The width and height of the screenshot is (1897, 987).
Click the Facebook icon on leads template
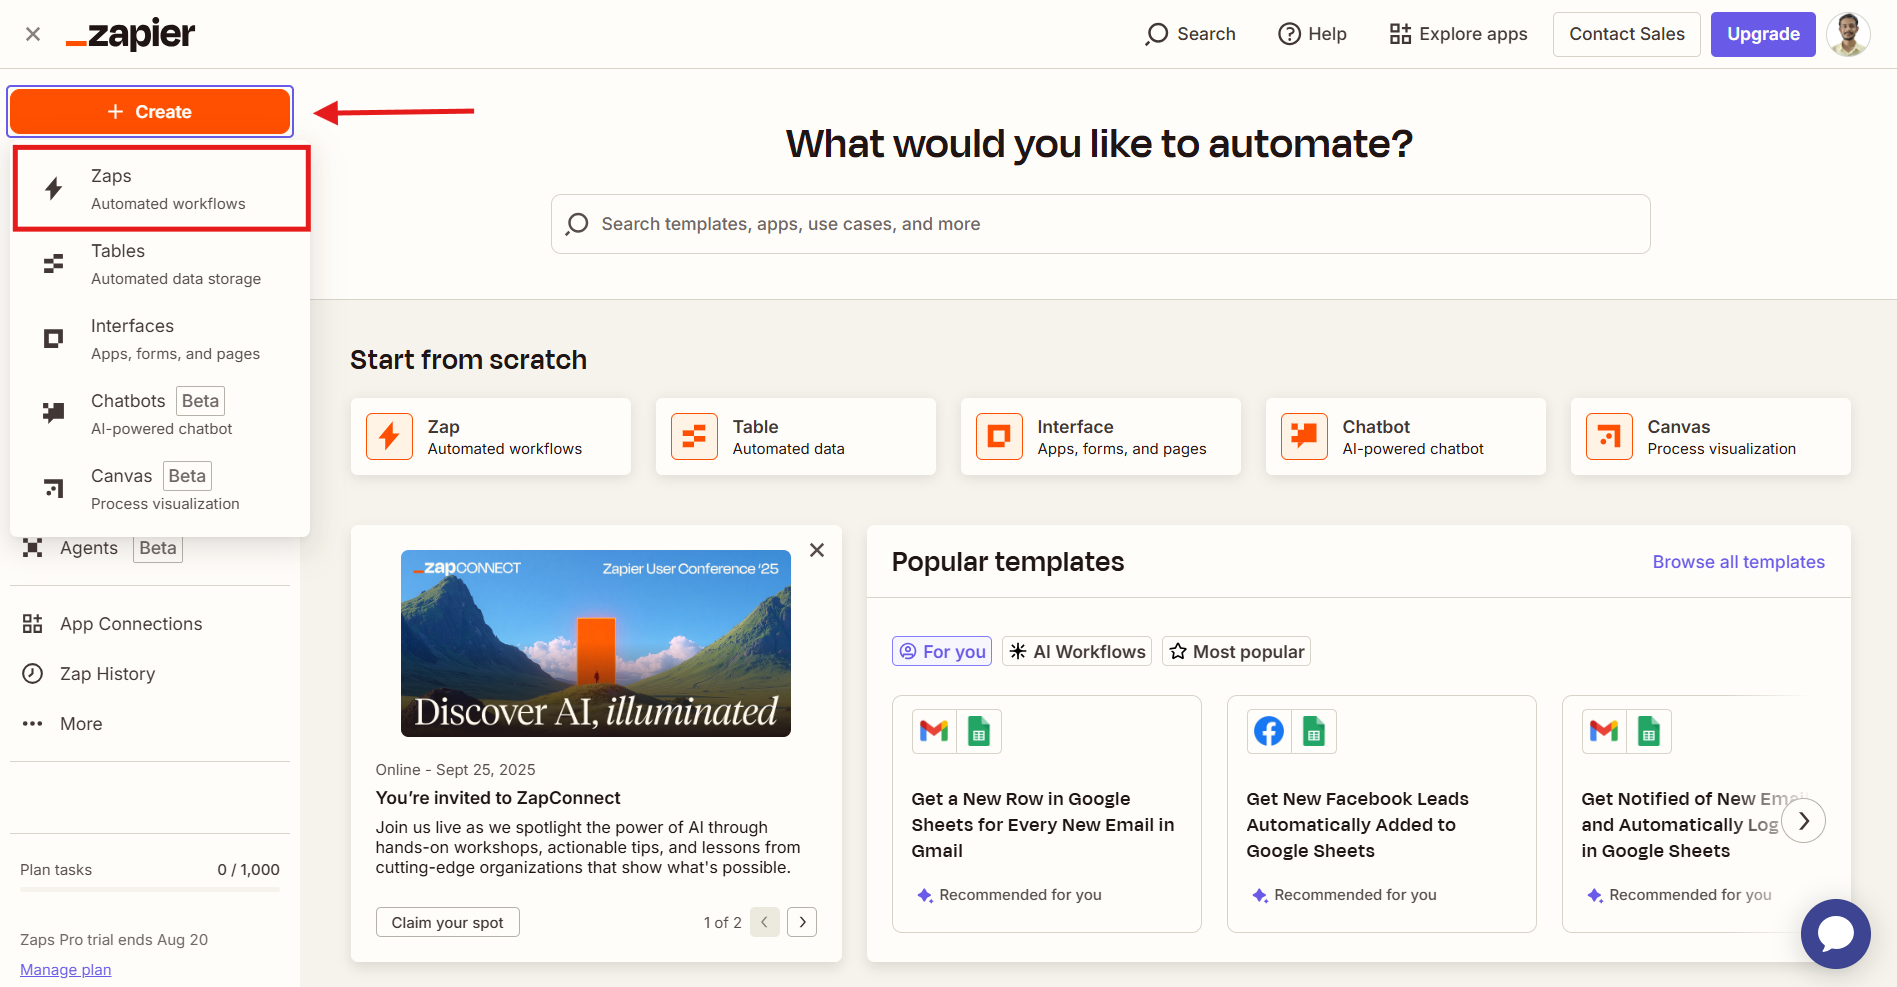coord(1269,732)
